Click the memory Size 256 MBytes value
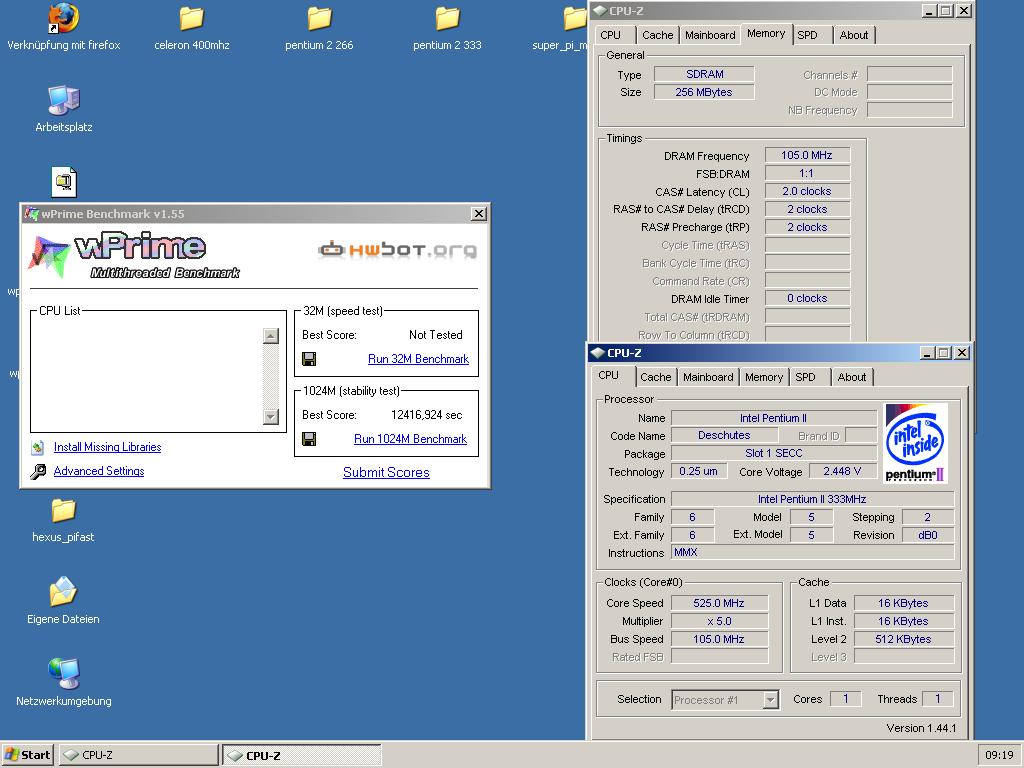Viewport: 1024px width, 768px height. tap(704, 92)
